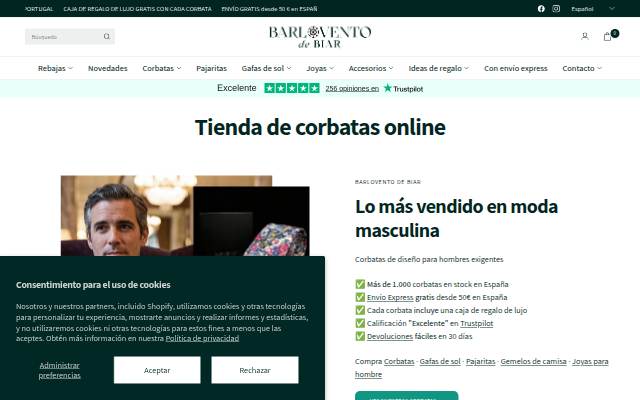Screen dimensions: 640x400
Task: Click the Trustpilot logo in banner
Action: 403,89
